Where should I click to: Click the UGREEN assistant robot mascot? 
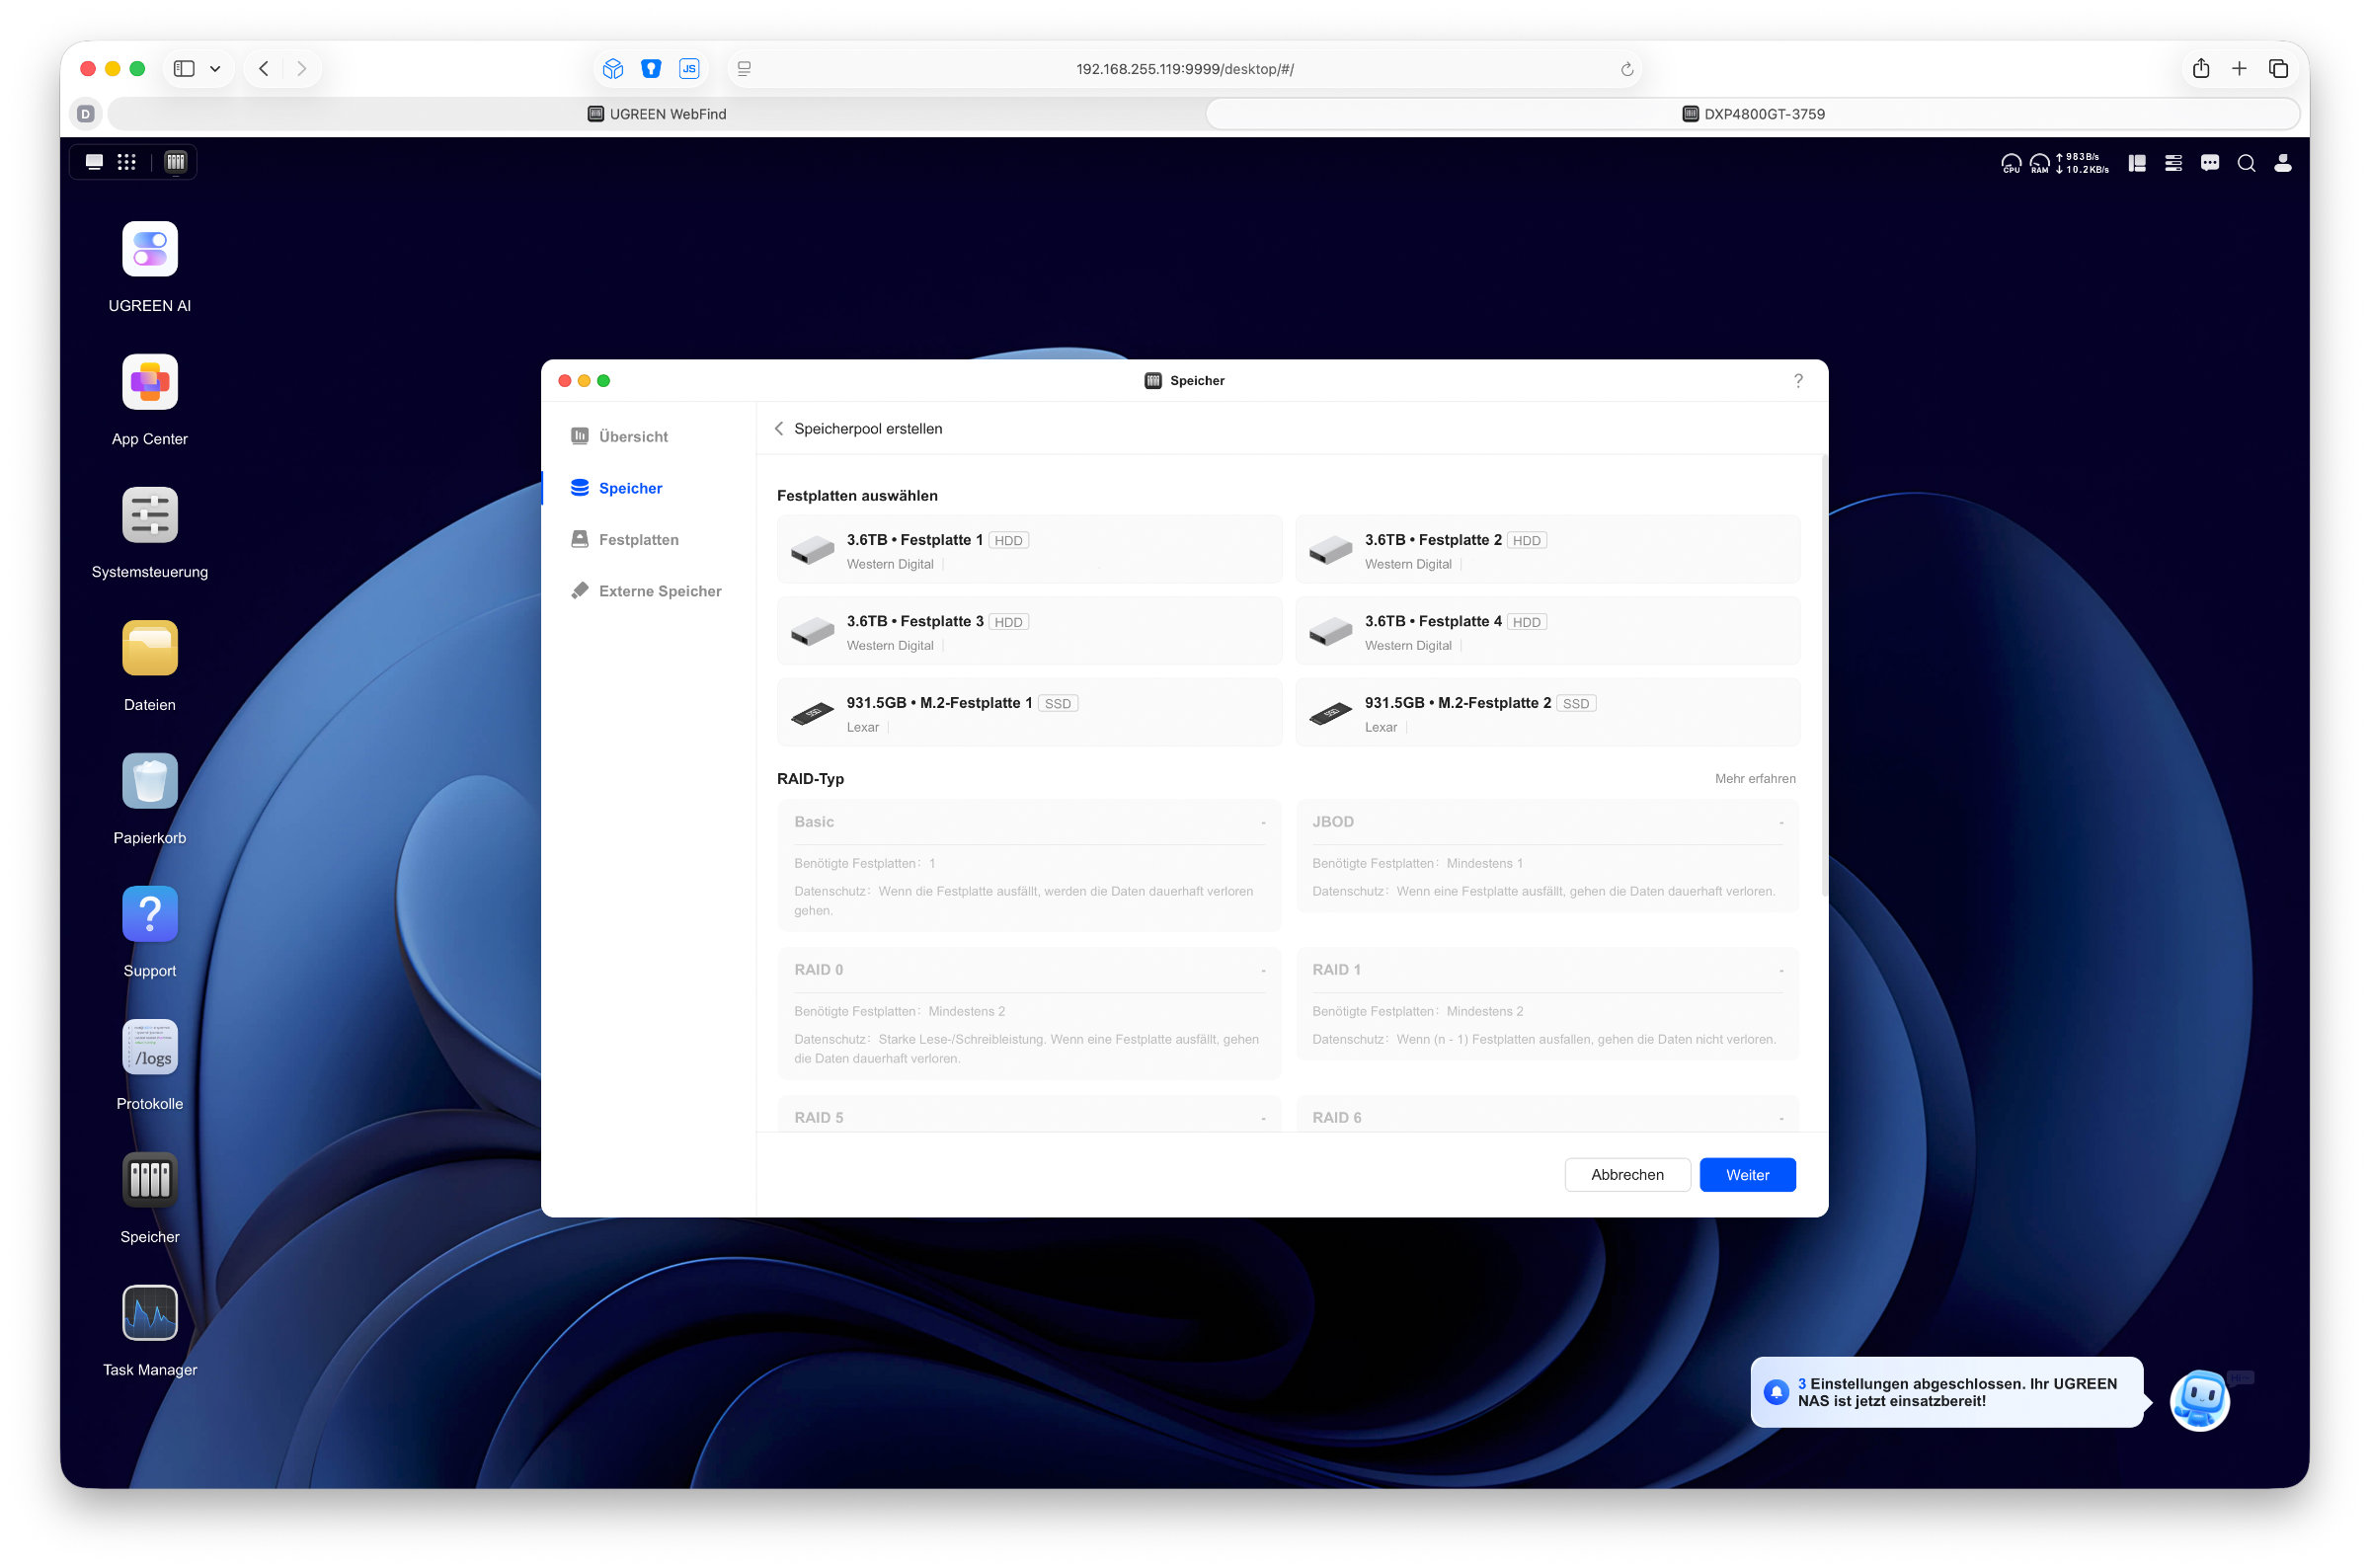point(2199,1400)
